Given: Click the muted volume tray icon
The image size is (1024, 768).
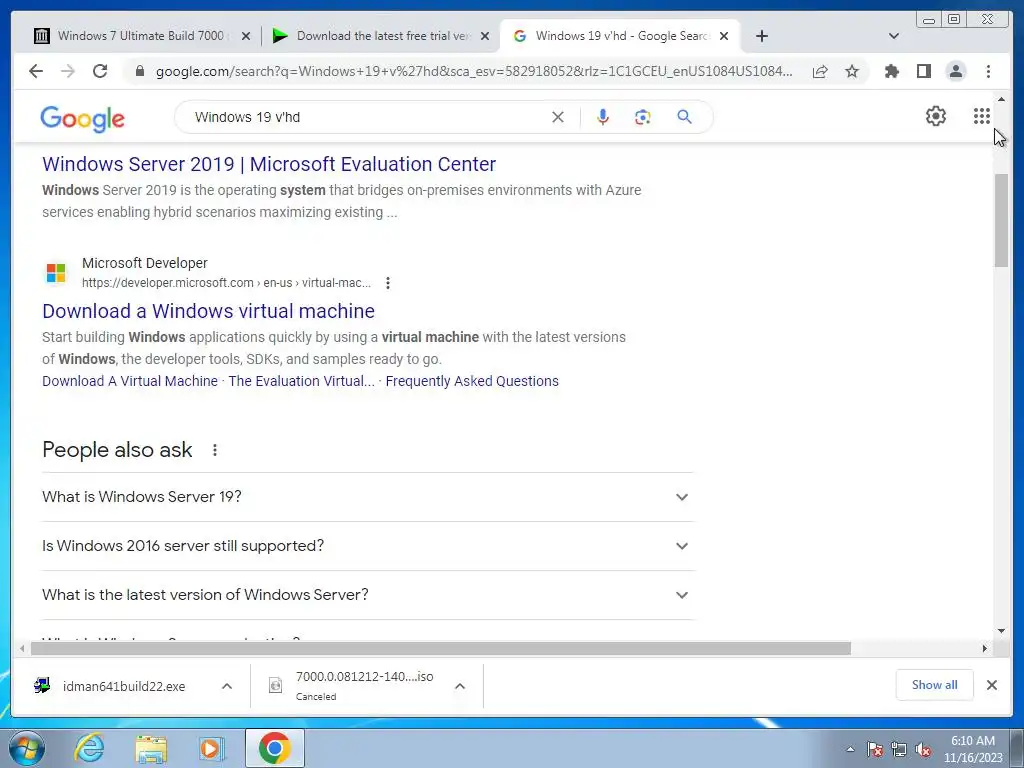Looking at the screenshot, I should tap(923, 749).
